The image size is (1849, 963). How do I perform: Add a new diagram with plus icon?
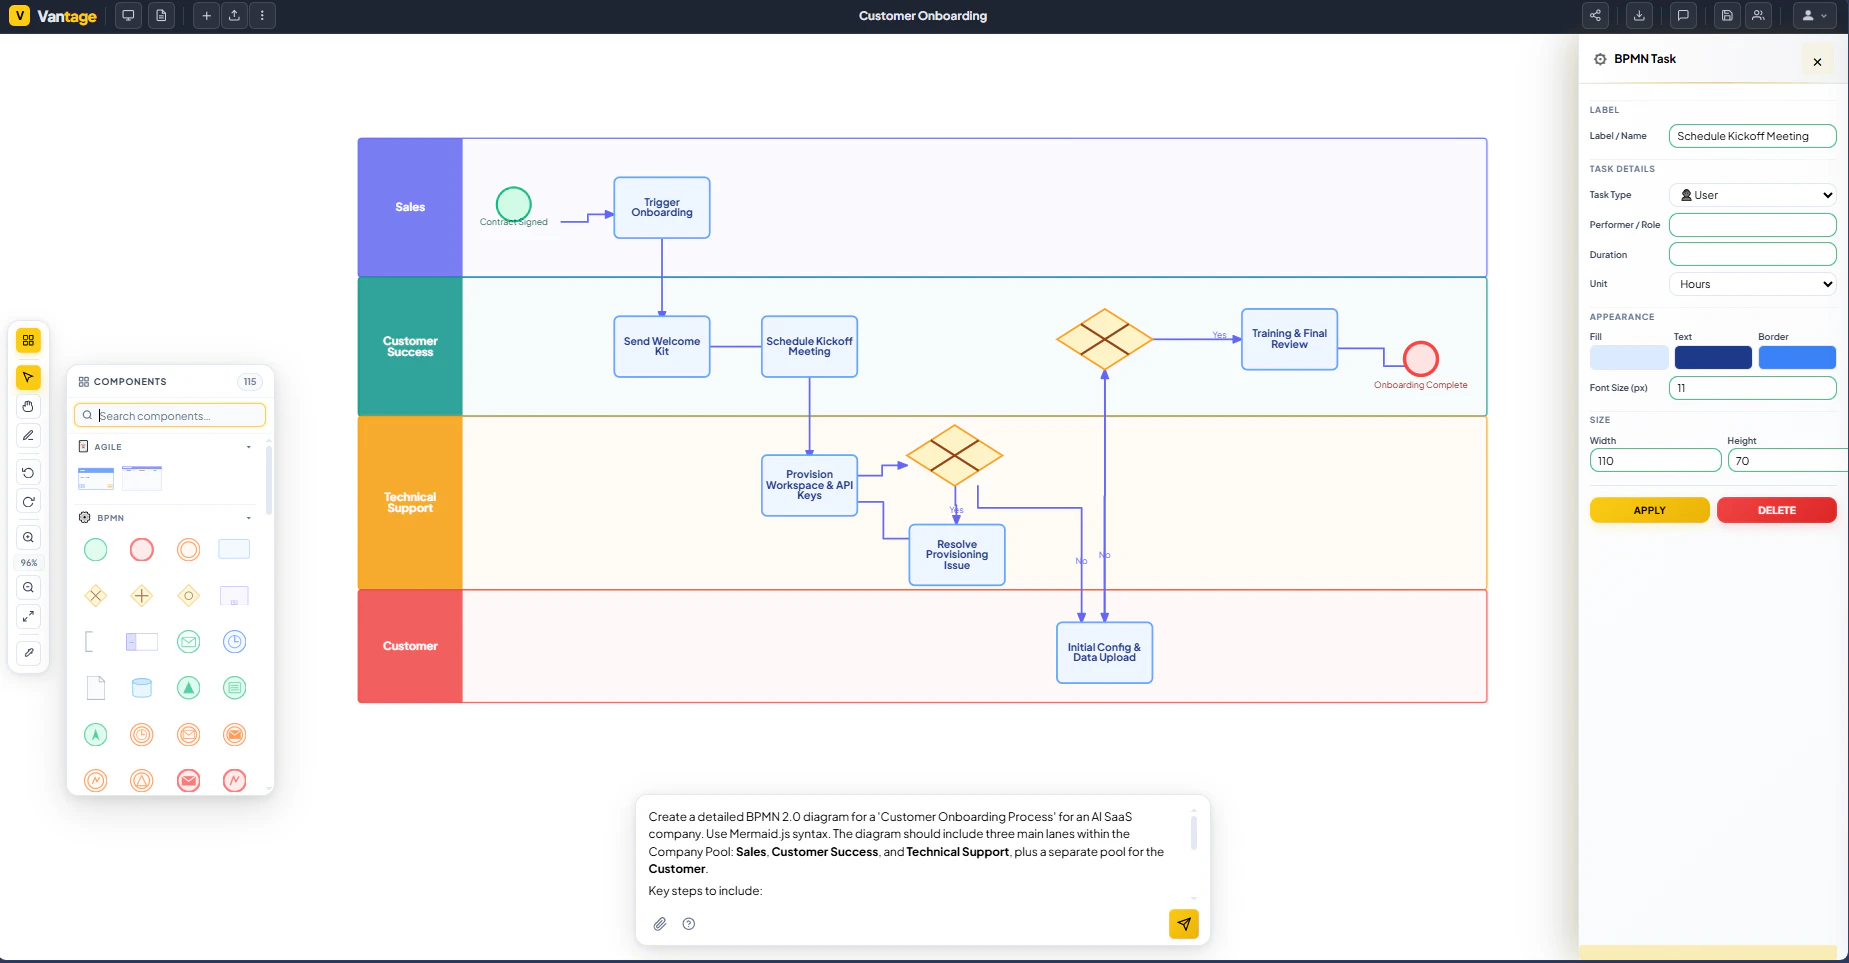(206, 16)
